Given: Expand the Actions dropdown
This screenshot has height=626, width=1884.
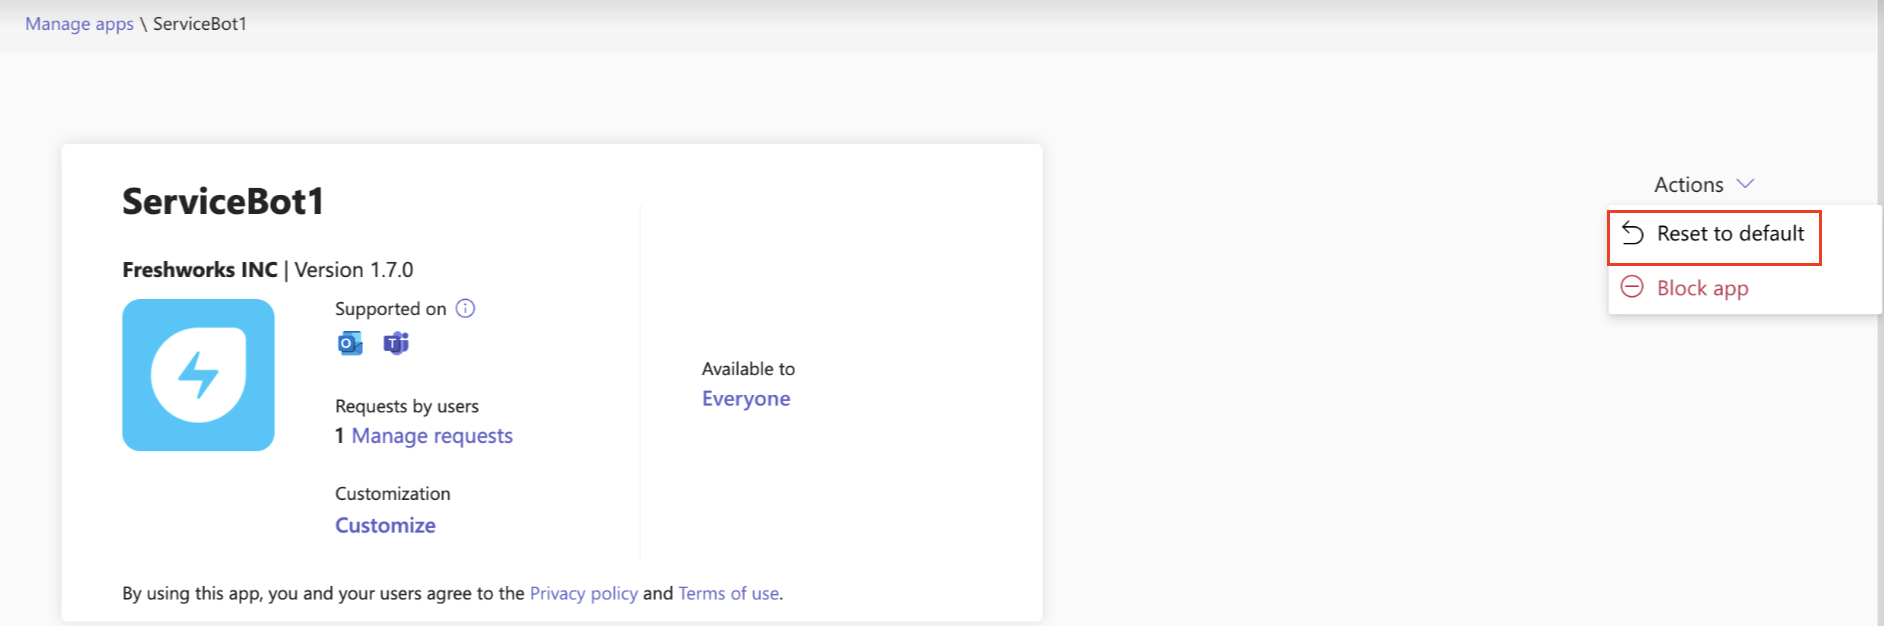Looking at the screenshot, I should pos(1704,184).
